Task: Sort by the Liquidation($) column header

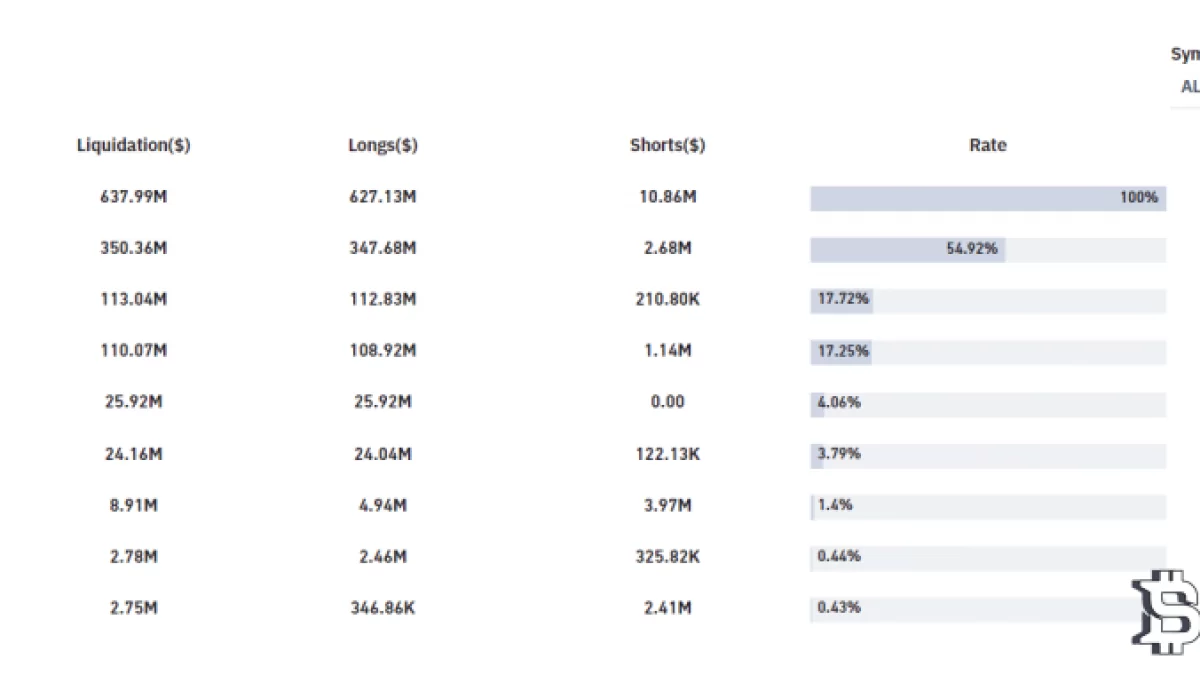Action: coord(134,145)
